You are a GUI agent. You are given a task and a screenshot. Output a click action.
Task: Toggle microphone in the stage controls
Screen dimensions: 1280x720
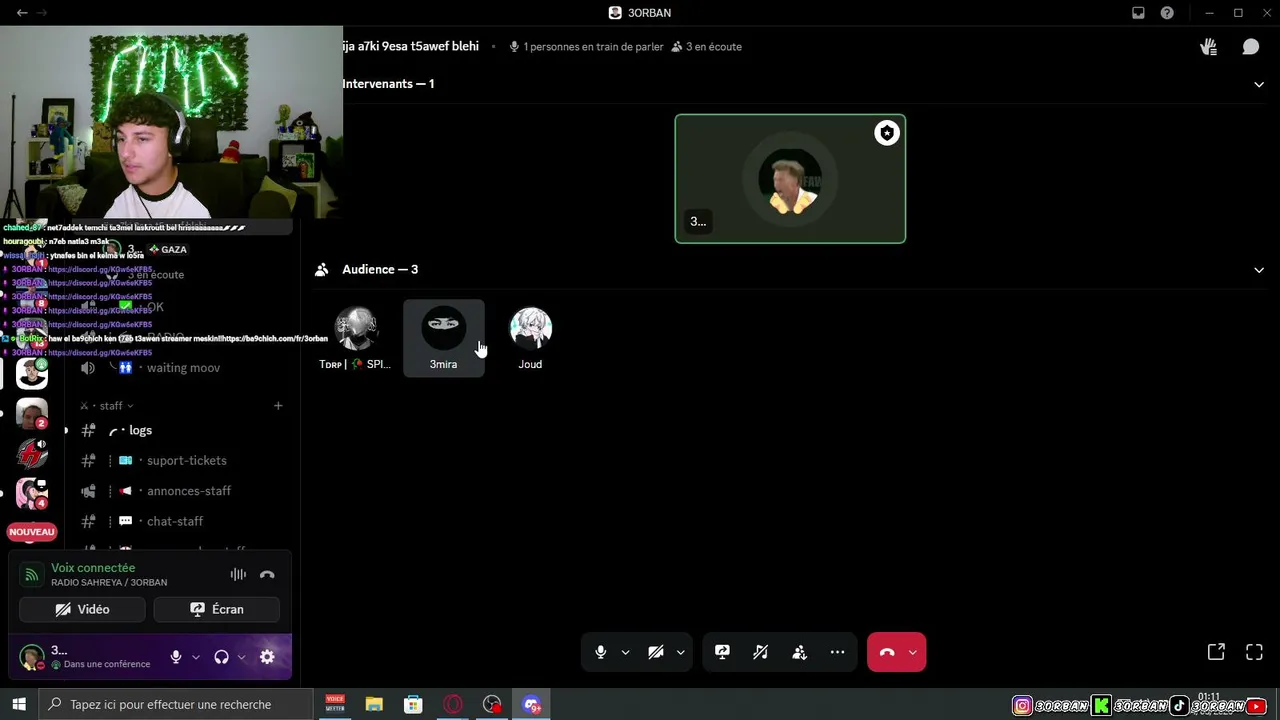600,652
